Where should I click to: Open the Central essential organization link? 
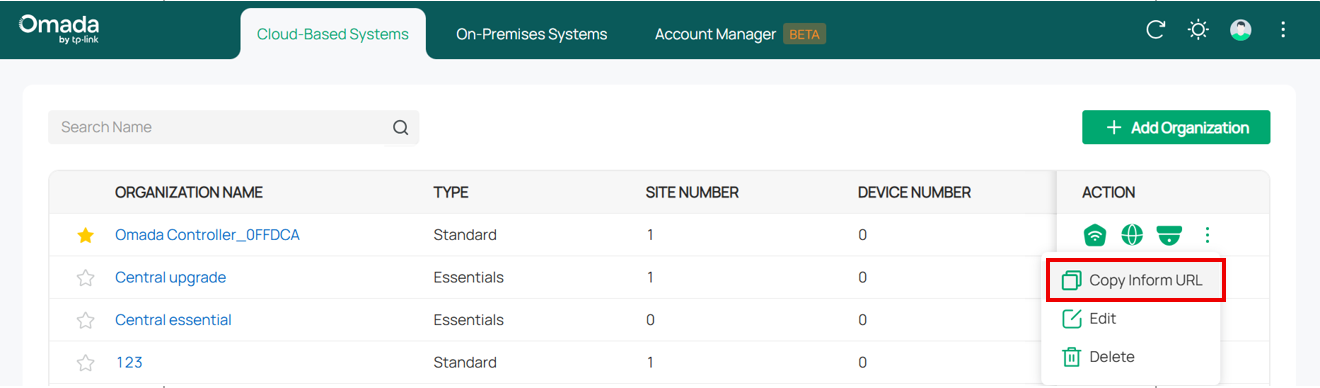[x=173, y=320]
